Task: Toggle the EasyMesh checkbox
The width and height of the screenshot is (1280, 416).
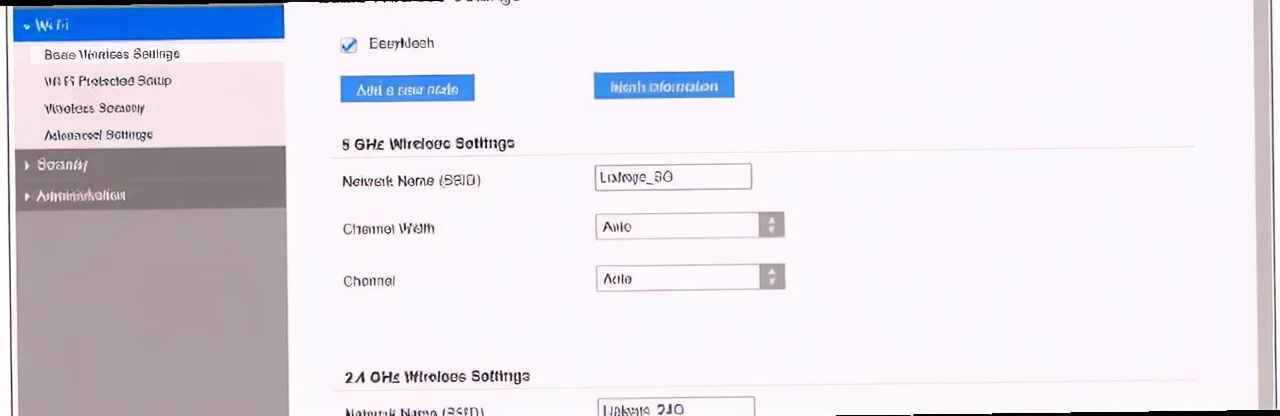Action: [x=349, y=45]
